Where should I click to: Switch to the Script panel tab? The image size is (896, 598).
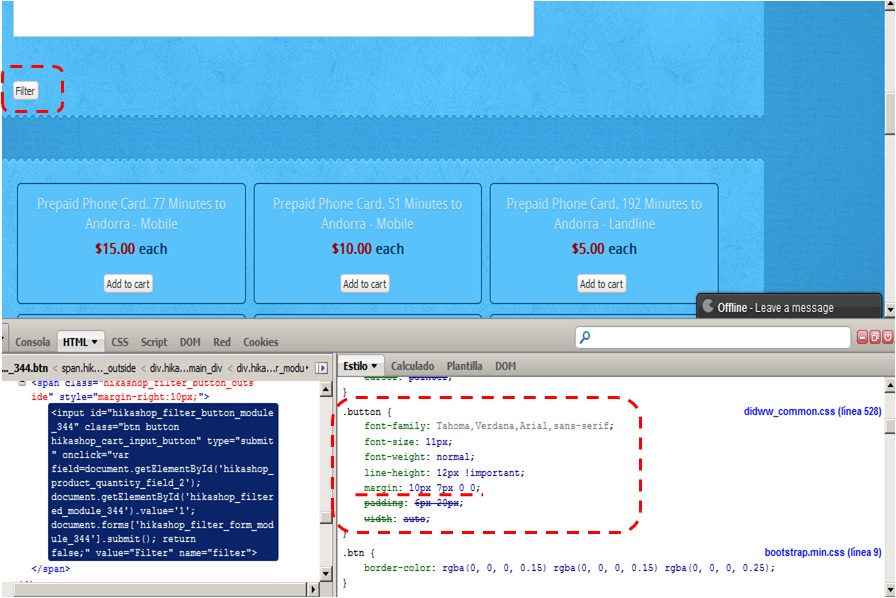154,342
